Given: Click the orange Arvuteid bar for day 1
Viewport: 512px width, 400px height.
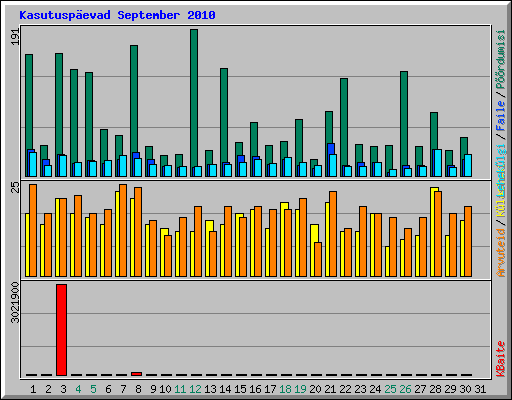Looking at the screenshot, I should [33, 230].
